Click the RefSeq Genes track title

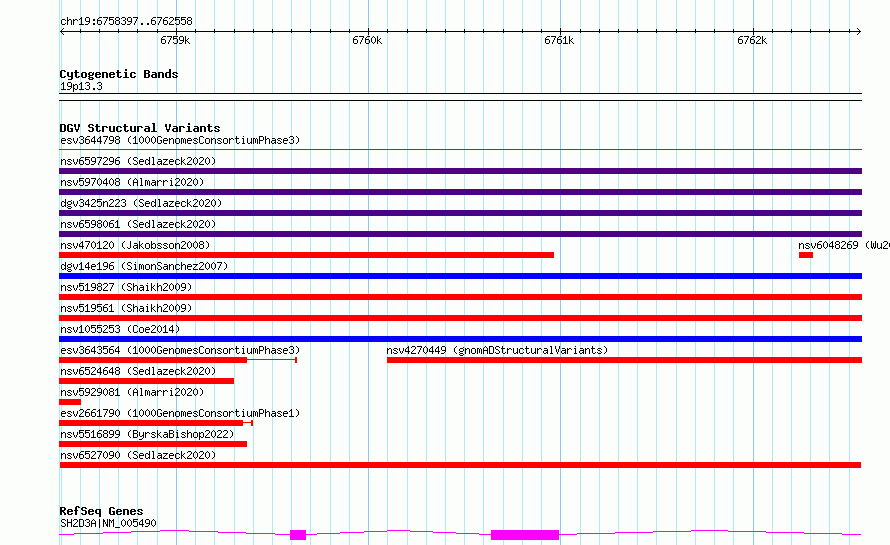pos(101,511)
